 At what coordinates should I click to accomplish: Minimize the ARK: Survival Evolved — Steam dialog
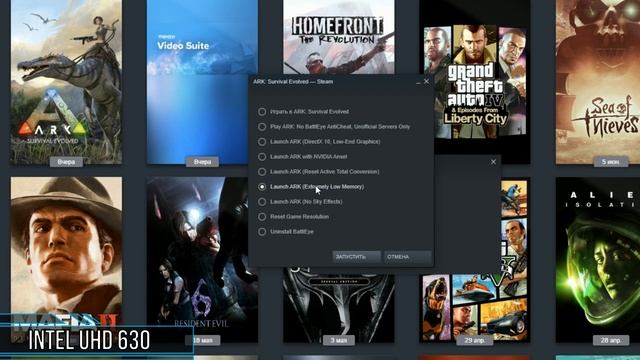click(x=418, y=82)
